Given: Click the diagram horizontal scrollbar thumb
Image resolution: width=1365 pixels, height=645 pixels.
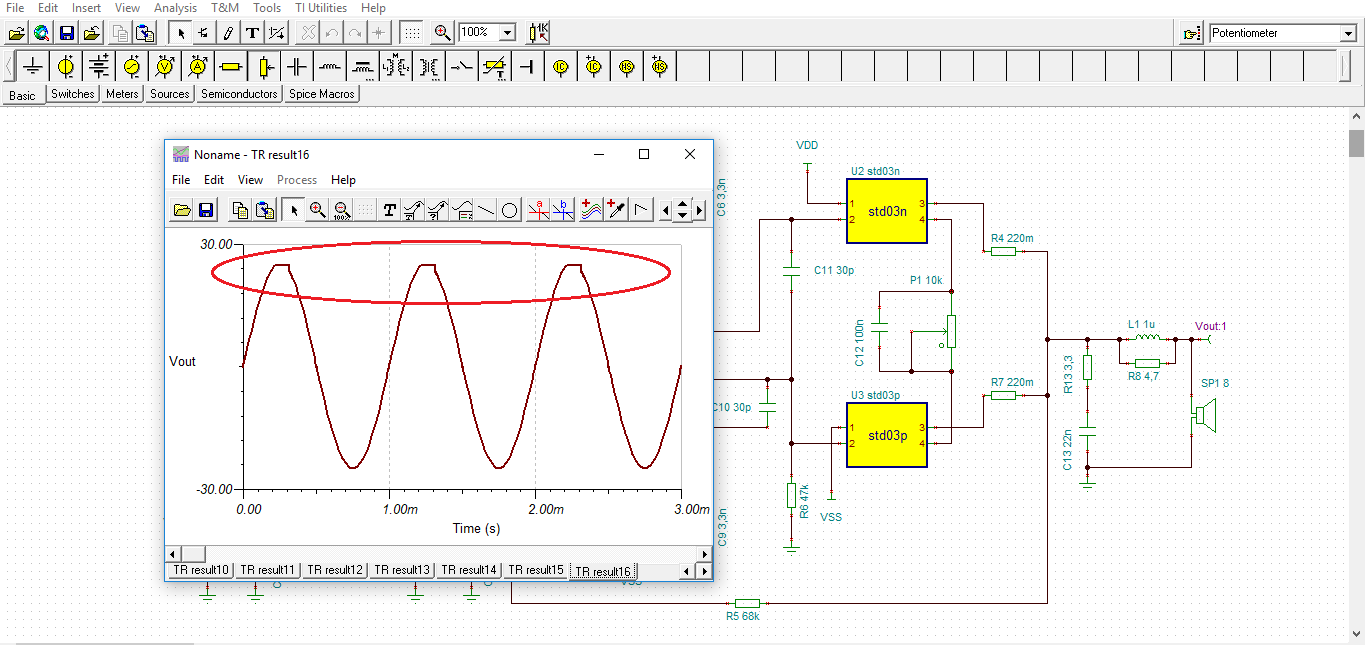Looking at the screenshot, I should click(x=193, y=553).
